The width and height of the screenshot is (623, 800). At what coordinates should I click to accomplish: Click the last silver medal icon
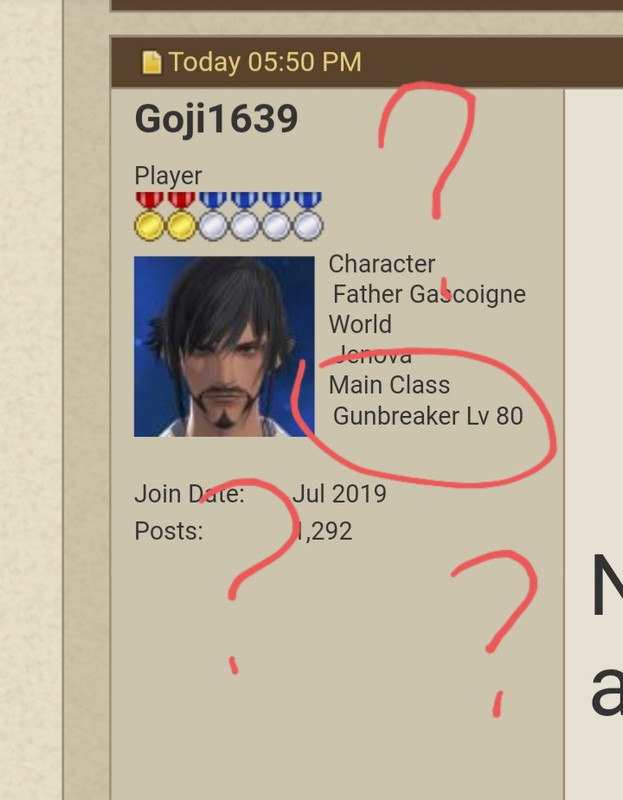[x=308, y=216]
